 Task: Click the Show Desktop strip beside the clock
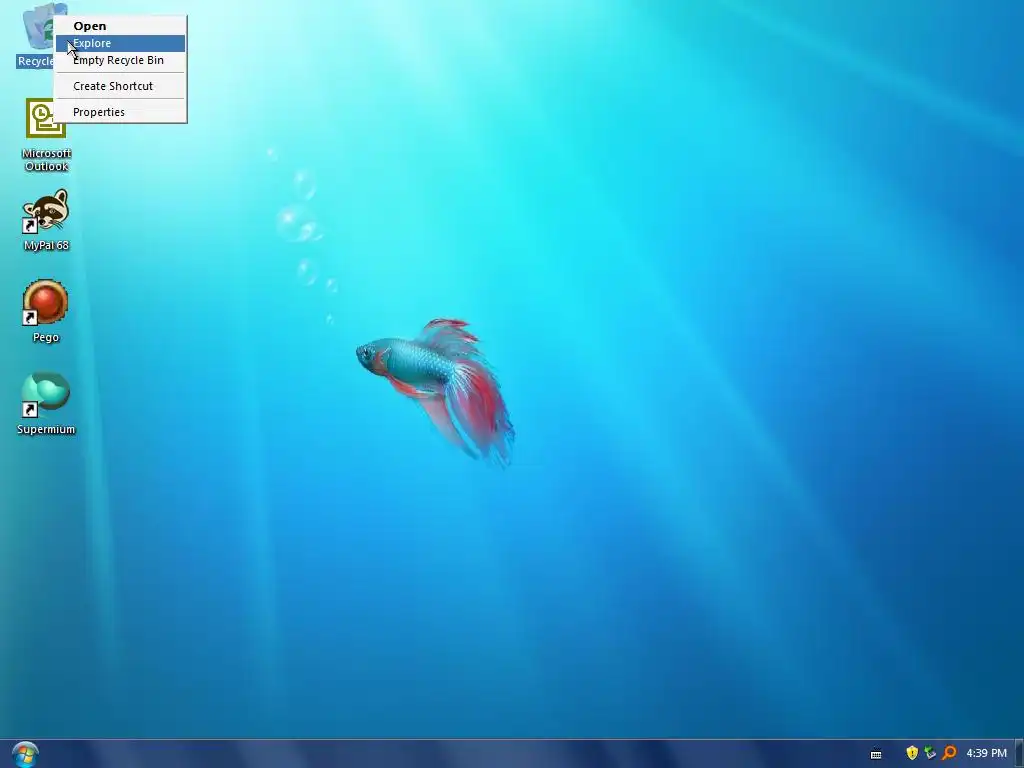(1019, 754)
